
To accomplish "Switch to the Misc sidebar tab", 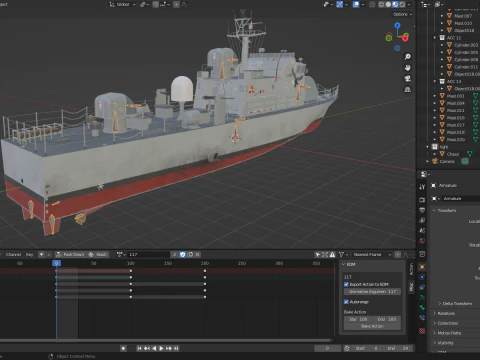I will pyautogui.click(x=411, y=287).
